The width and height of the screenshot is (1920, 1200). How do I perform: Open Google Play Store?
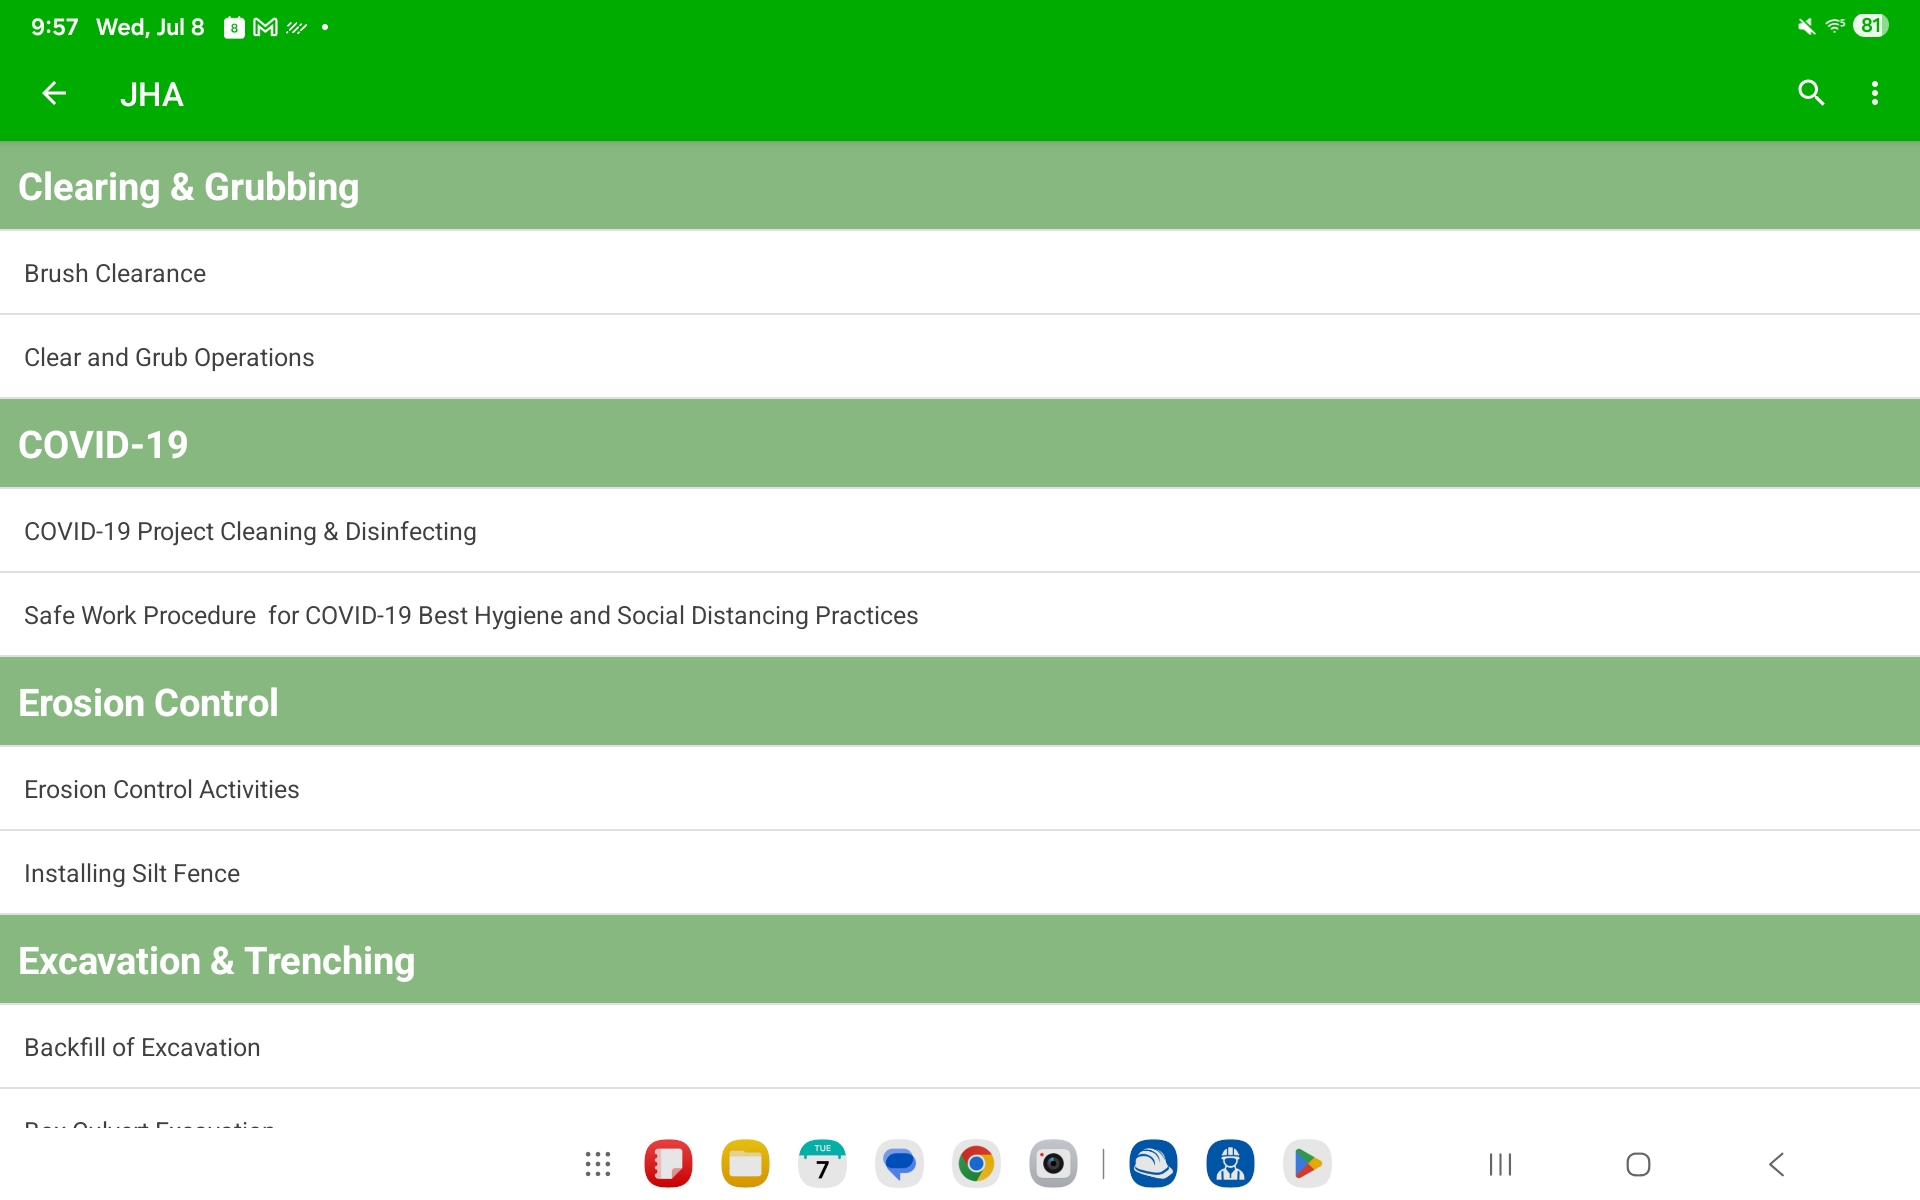point(1307,1164)
